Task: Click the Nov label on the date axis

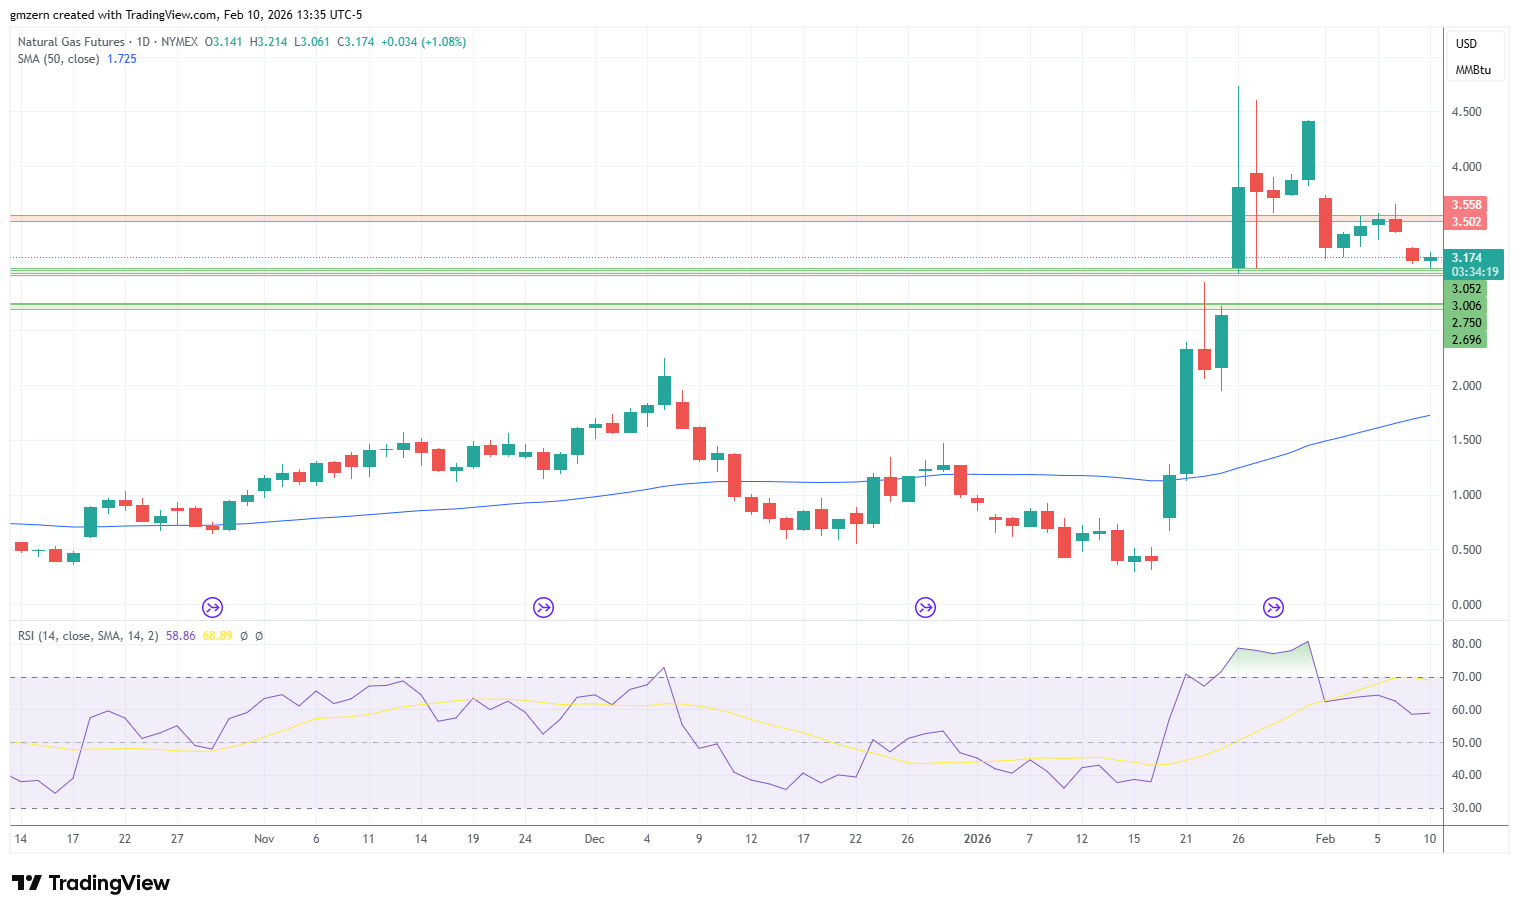Action: (x=264, y=839)
